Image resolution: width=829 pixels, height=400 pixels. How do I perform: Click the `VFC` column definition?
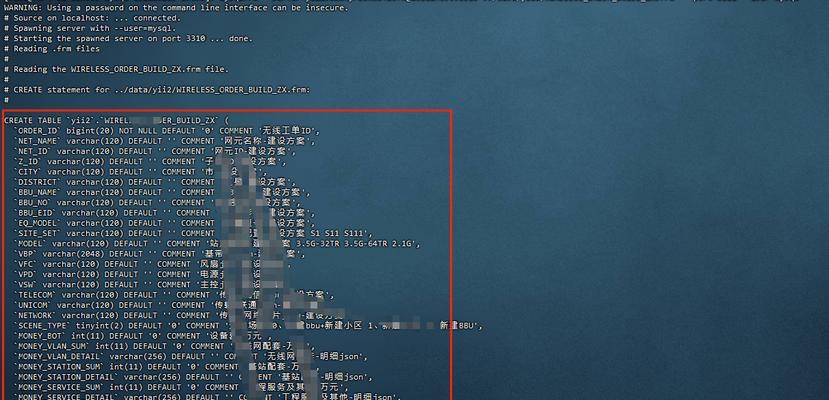click(152, 264)
